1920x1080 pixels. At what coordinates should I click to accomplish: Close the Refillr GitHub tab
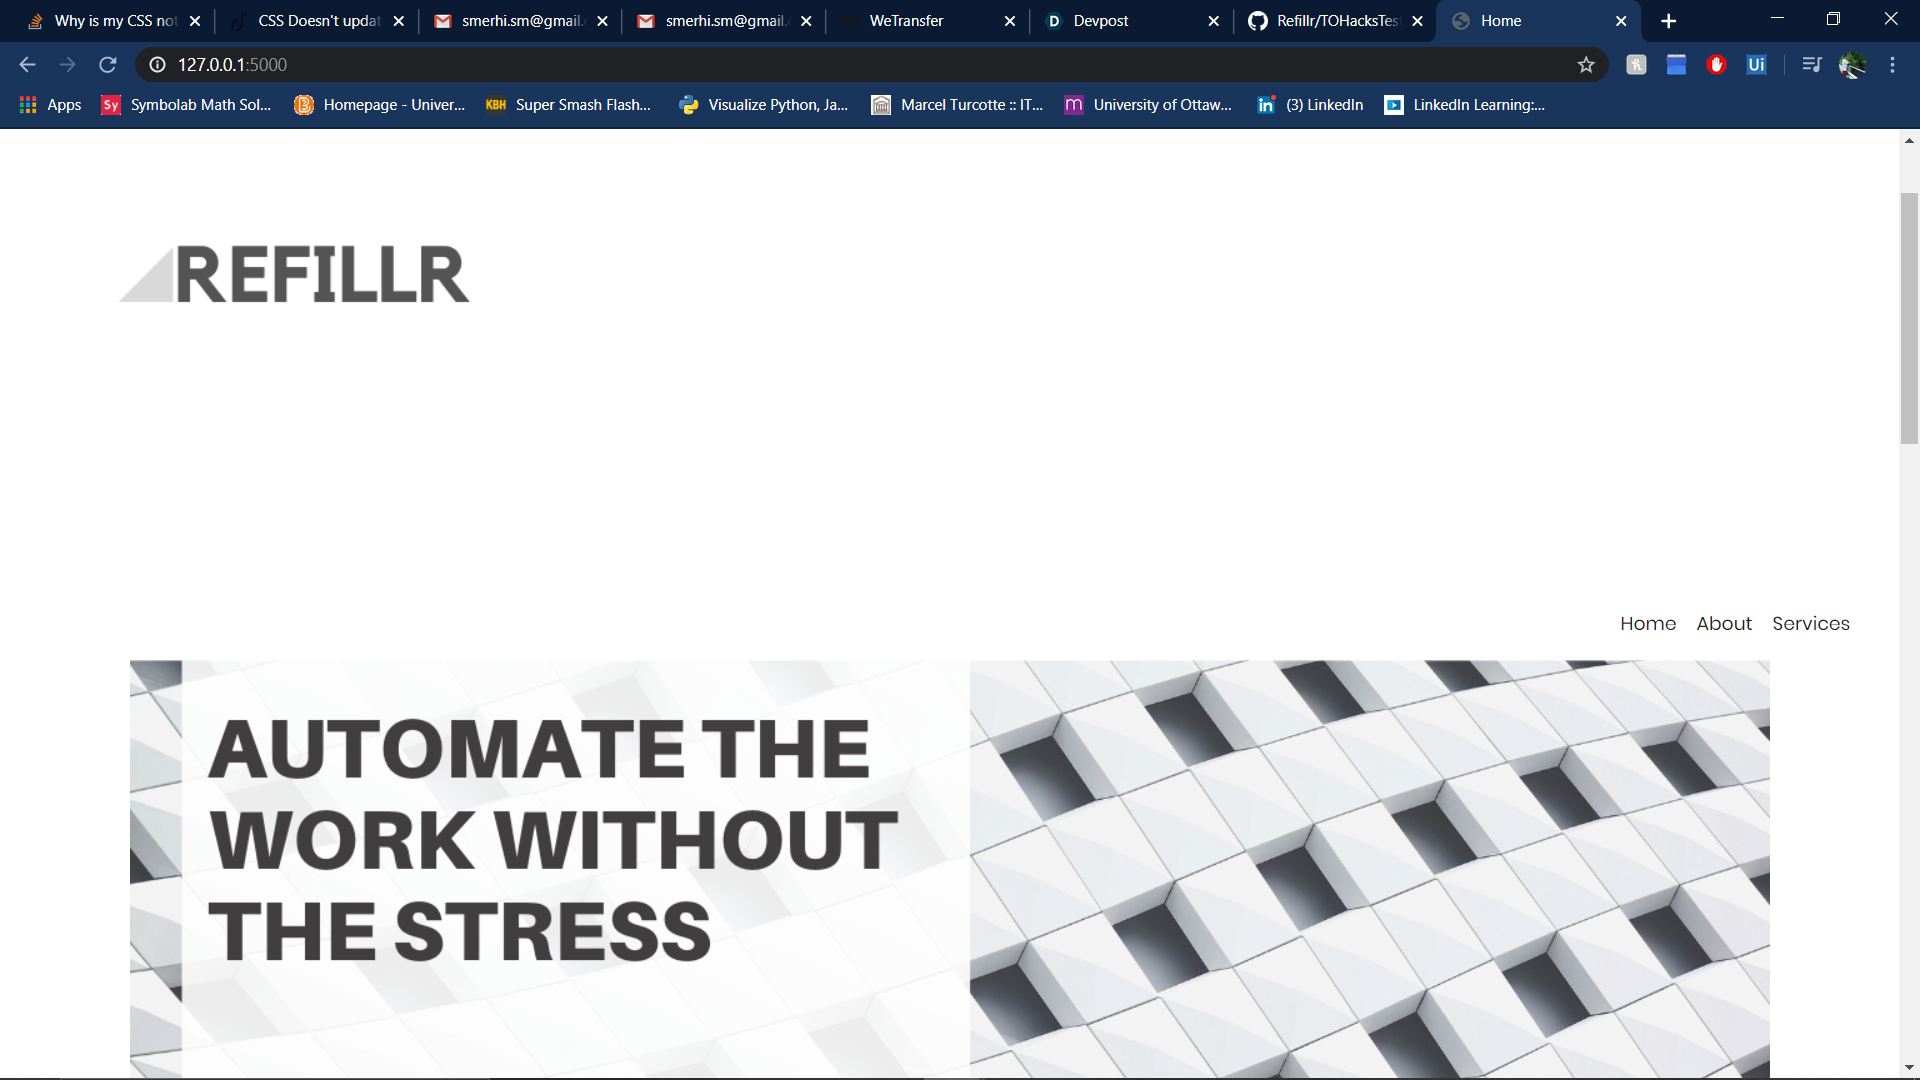(x=1417, y=21)
